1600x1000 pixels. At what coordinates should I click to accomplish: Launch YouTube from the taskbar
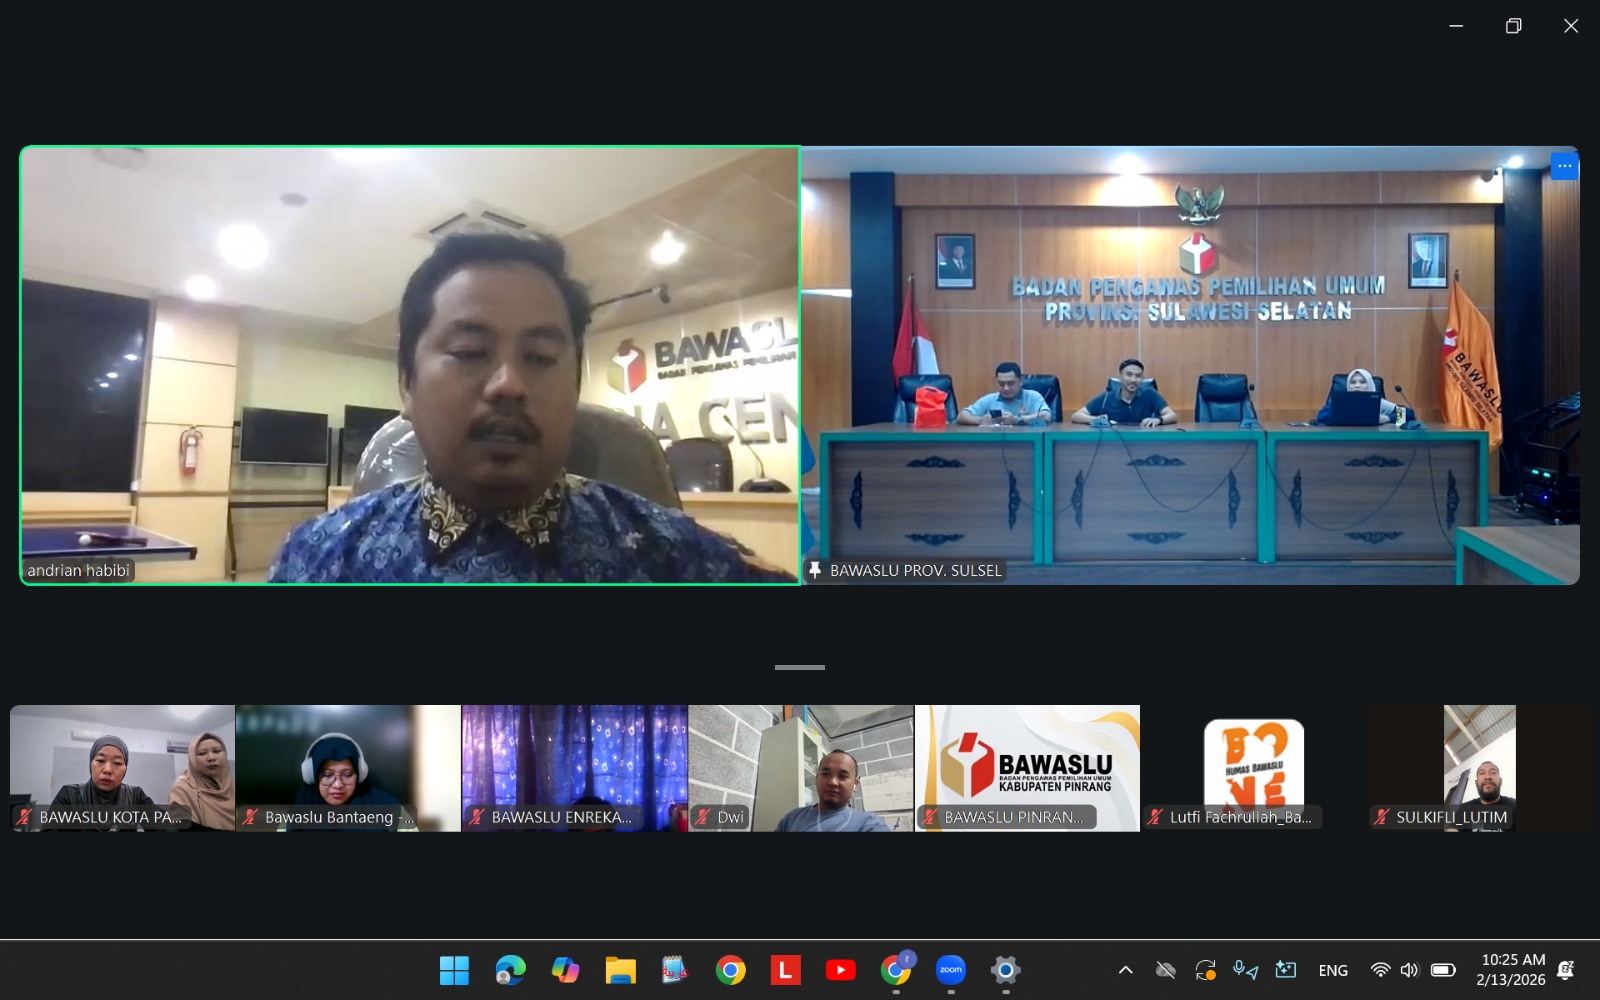pyautogui.click(x=840, y=969)
